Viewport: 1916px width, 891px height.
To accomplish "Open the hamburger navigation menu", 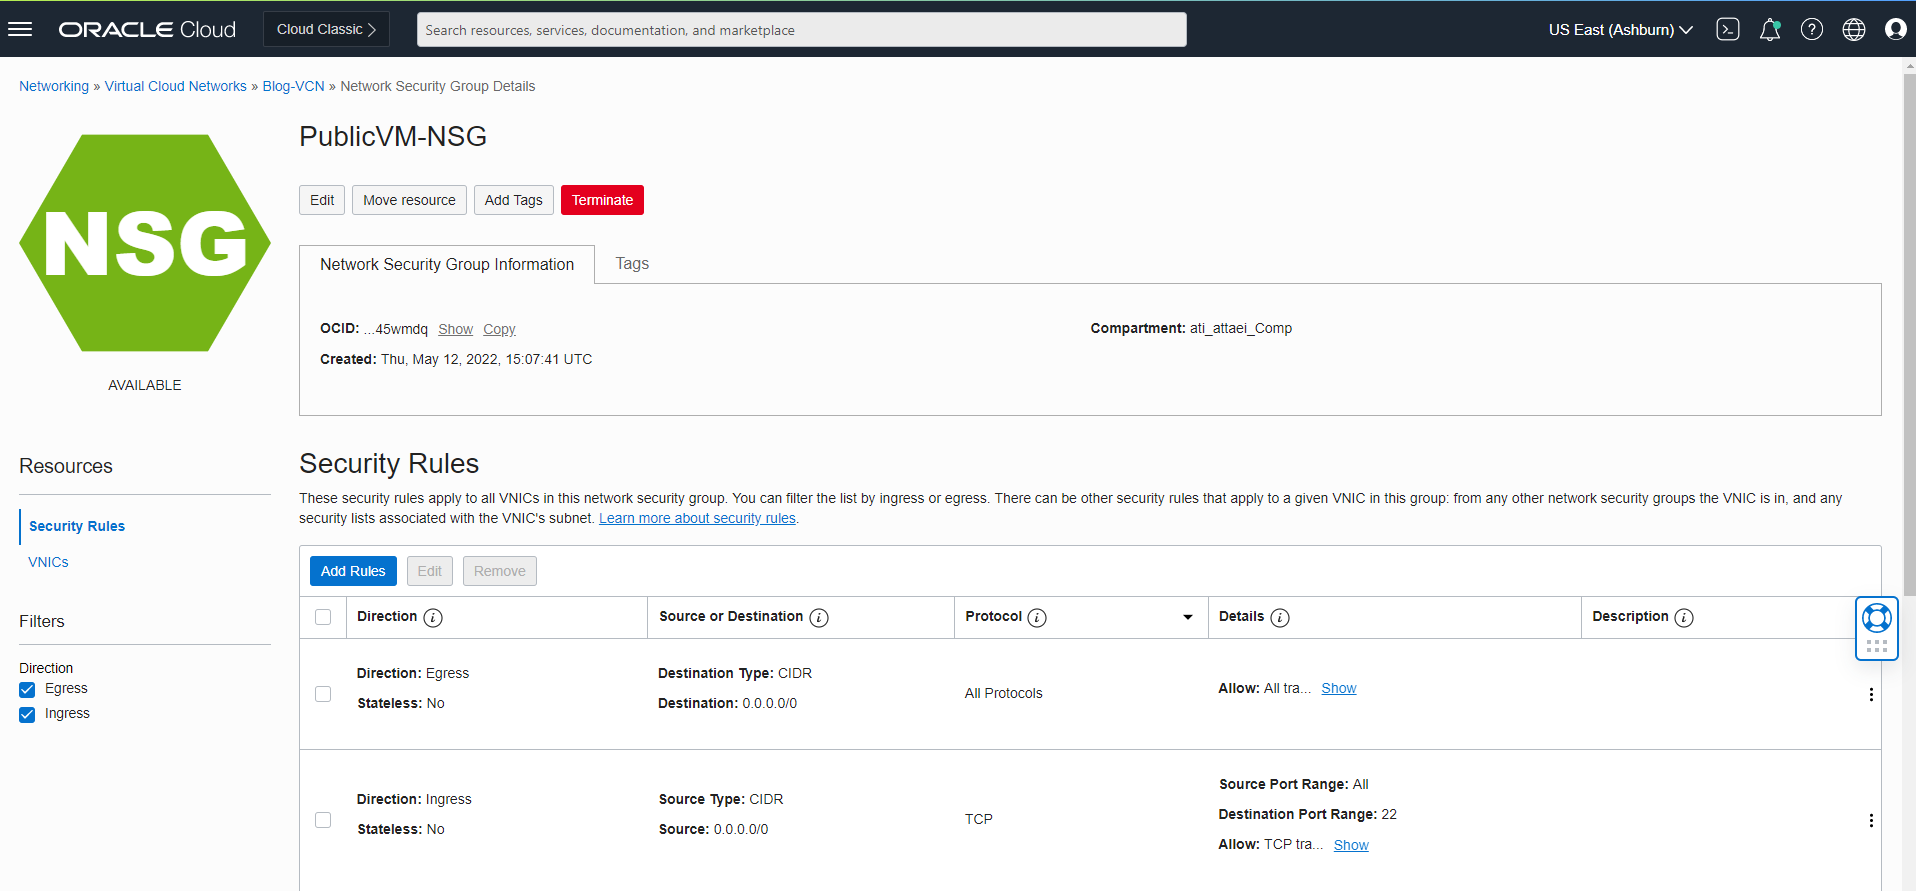I will (20, 29).
